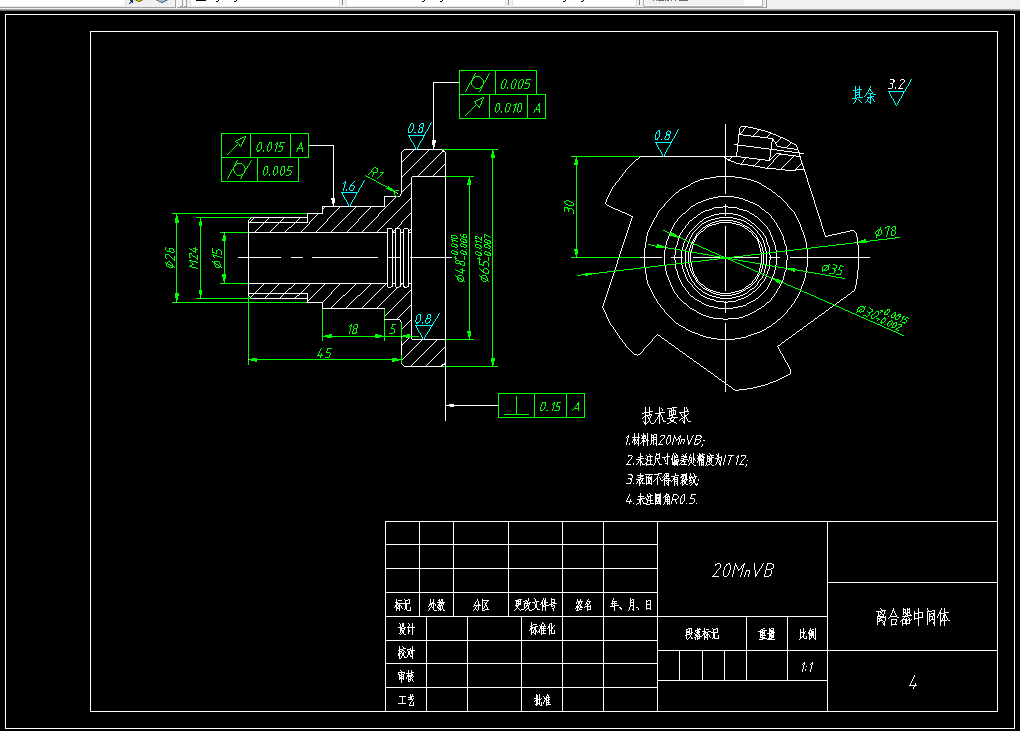Click the ø65 toleranced diameter dimension
1020x731 pixels.
pyautogui.click(x=485, y=258)
